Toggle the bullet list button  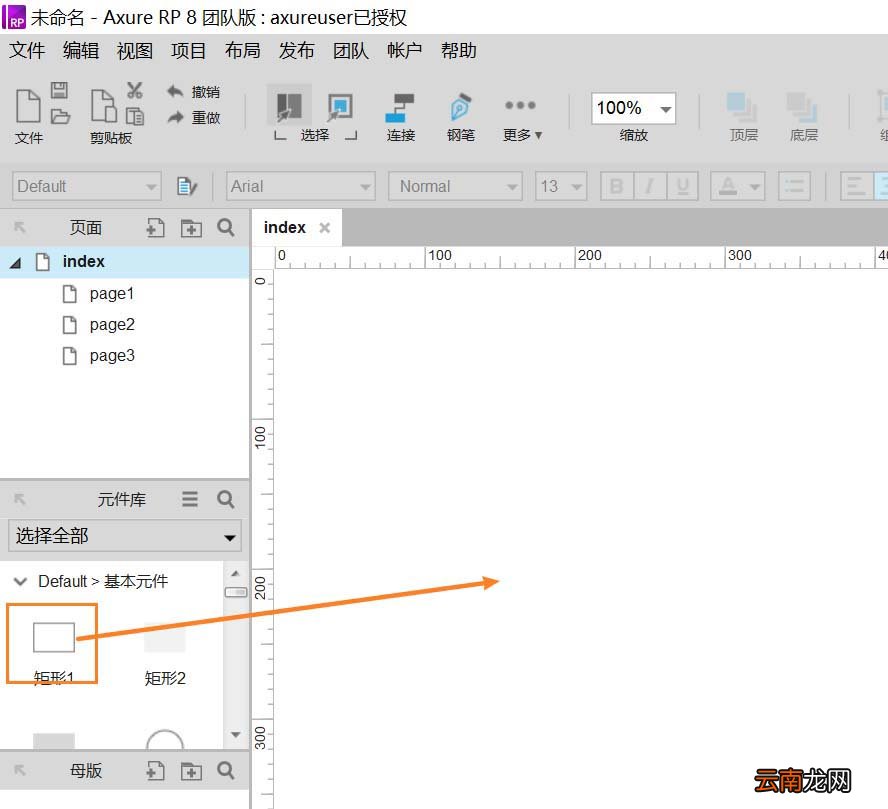tap(794, 186)
